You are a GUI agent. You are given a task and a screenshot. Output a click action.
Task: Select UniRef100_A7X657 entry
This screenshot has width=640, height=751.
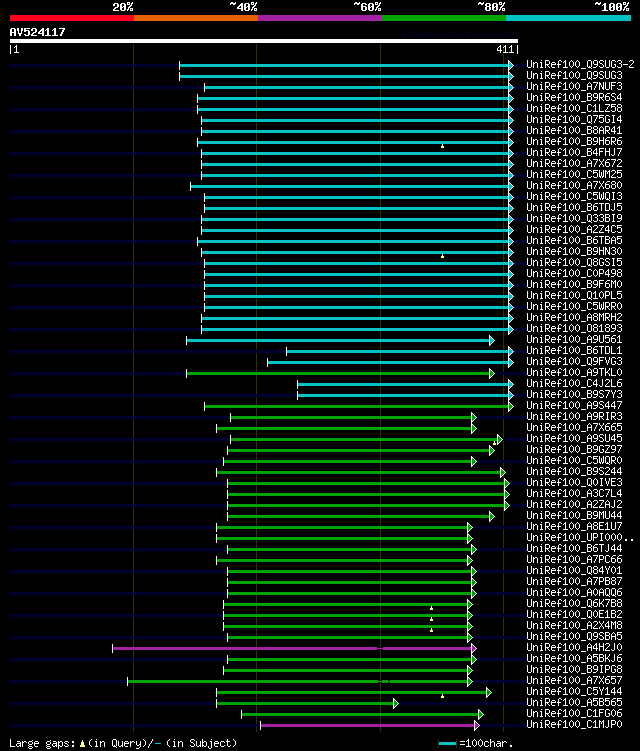[574, 681]
